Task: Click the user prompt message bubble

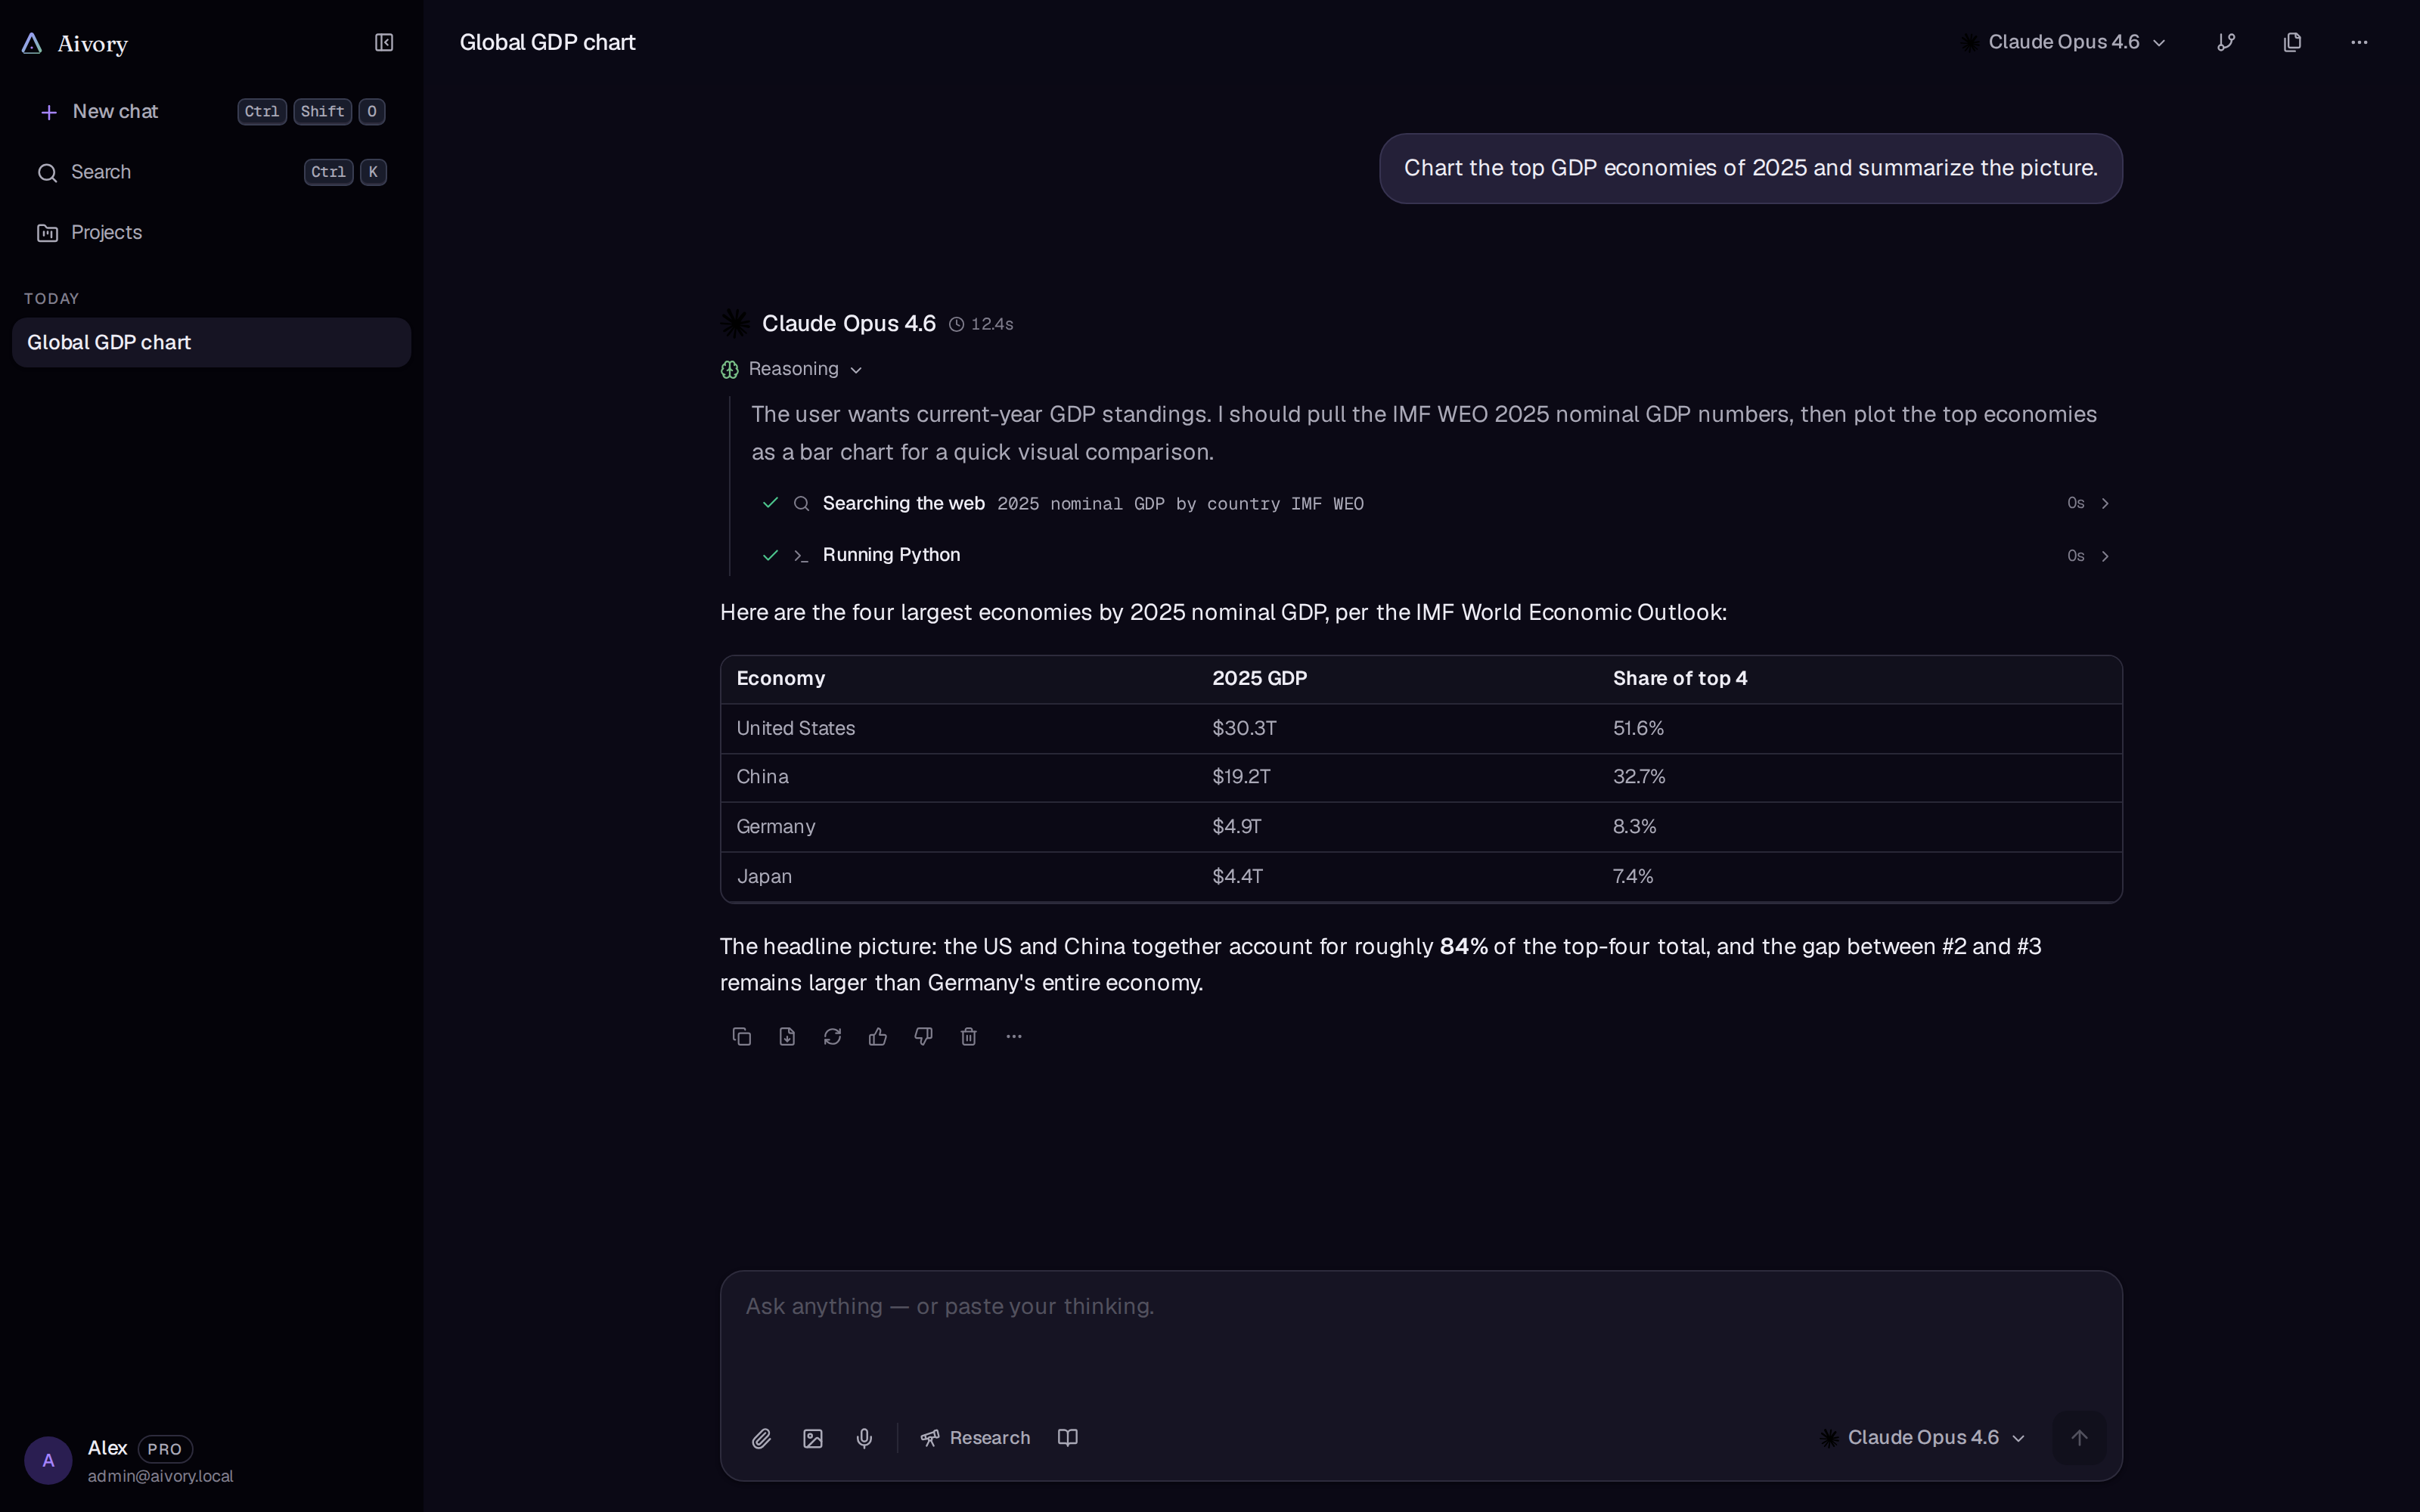Action: pos(1751,169)
